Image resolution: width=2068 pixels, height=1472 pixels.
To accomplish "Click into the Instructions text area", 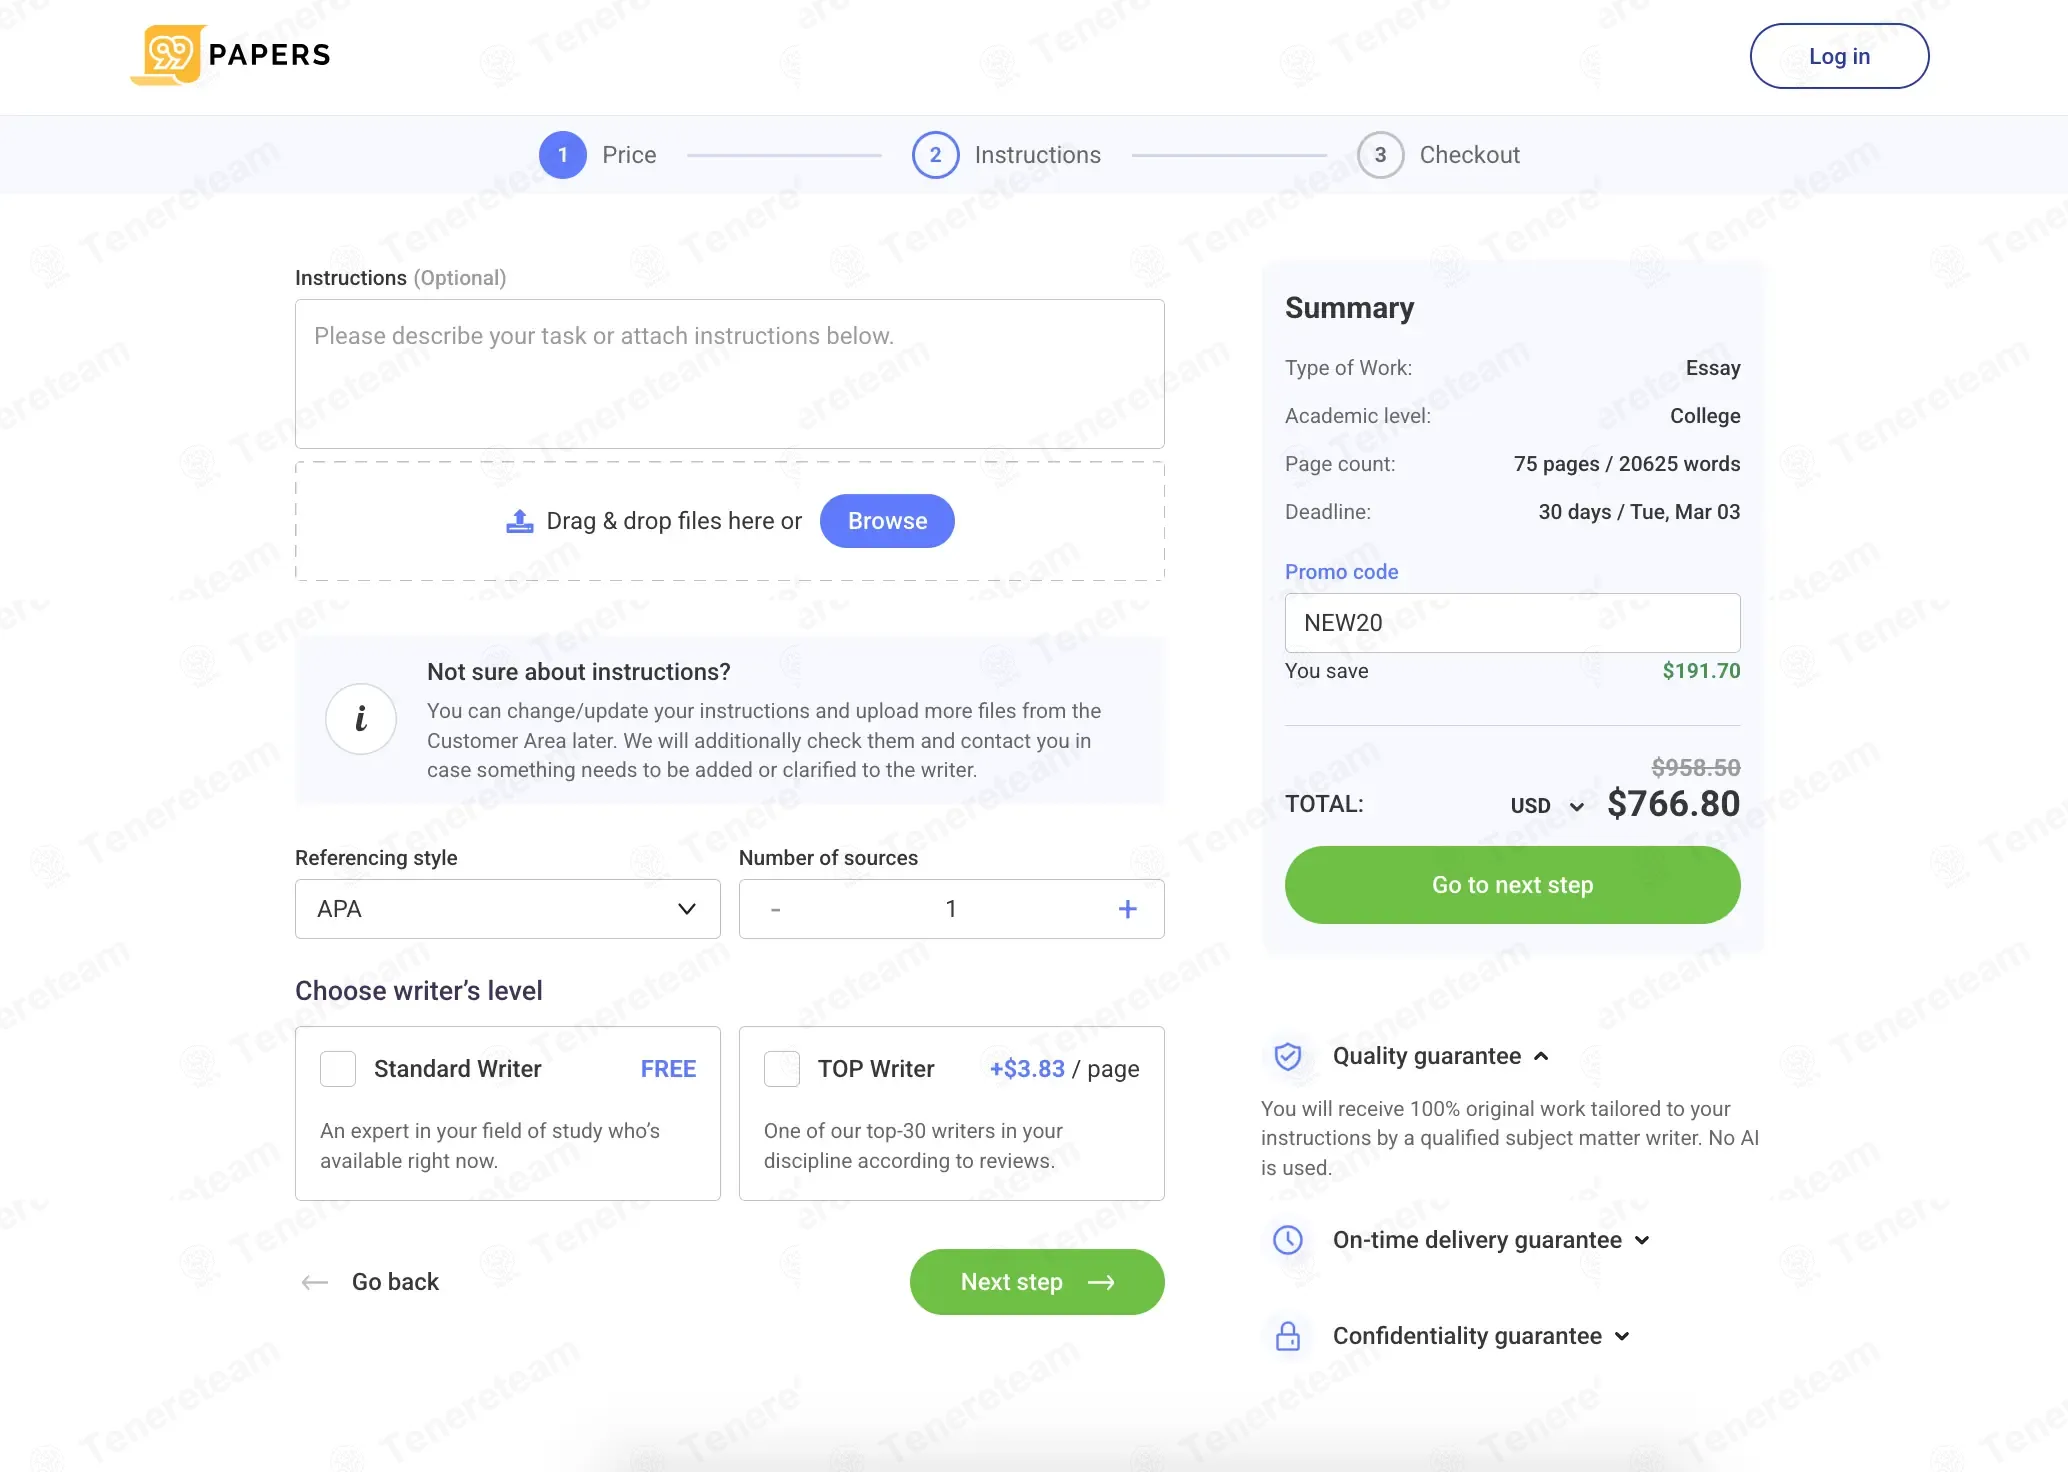I will point(730,374).
